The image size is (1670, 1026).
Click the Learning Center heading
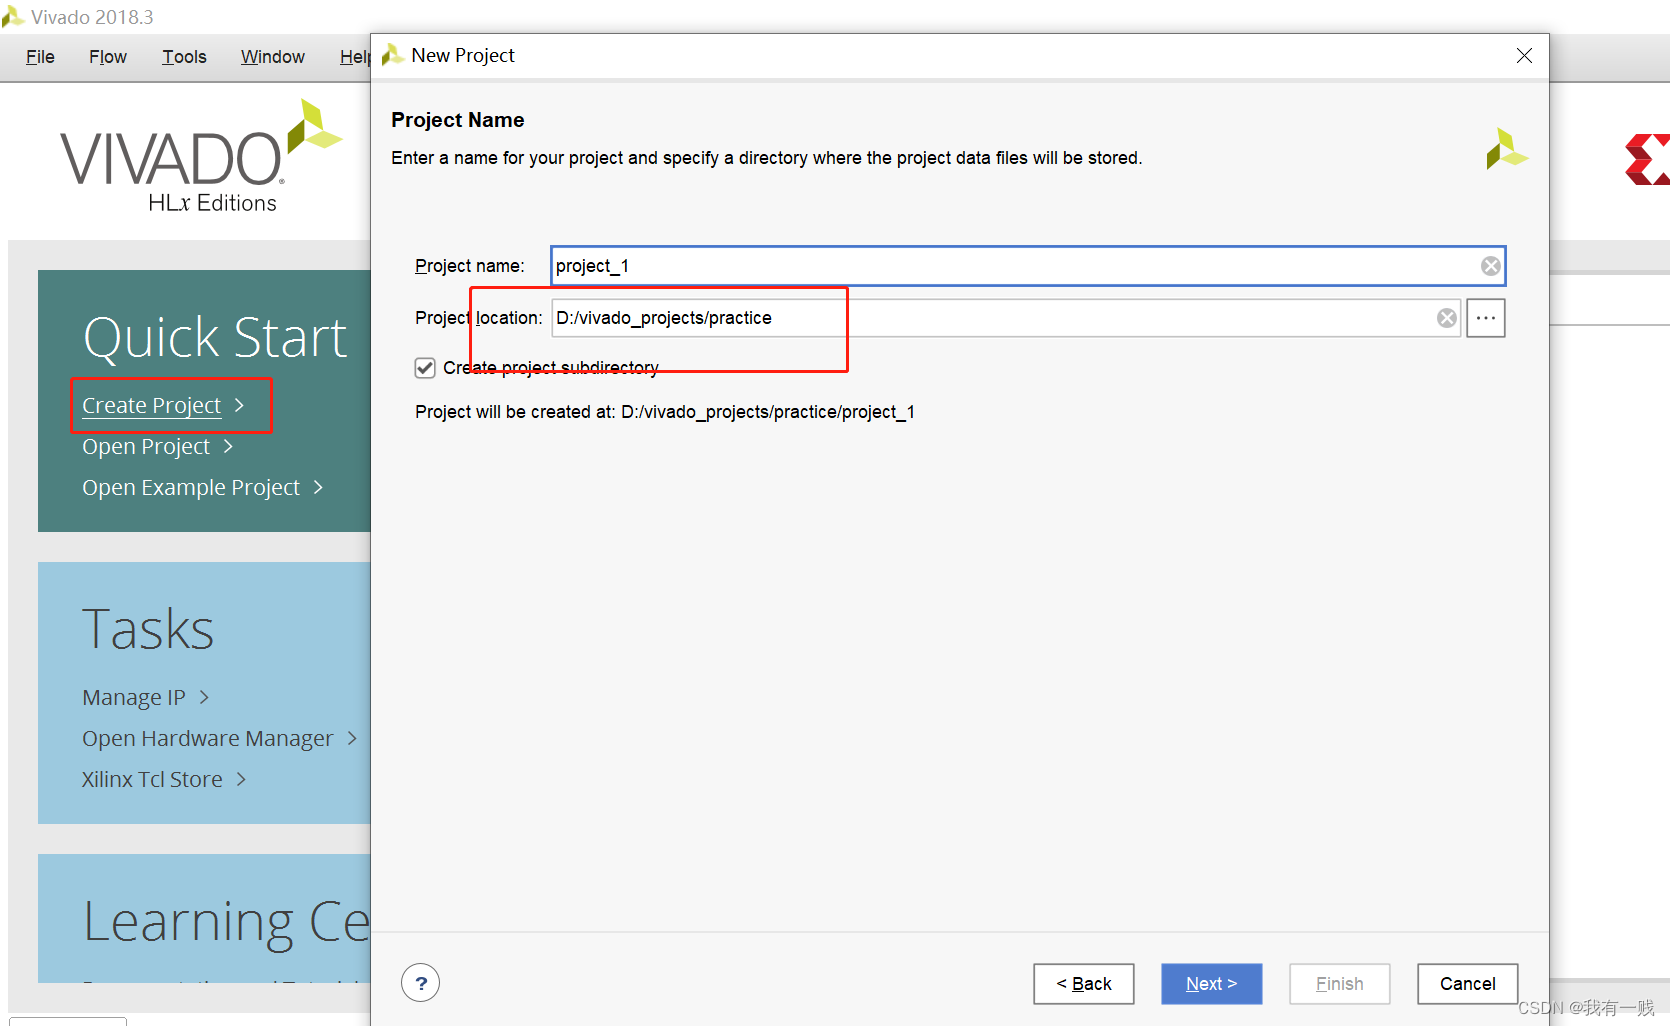coord(227,922)
